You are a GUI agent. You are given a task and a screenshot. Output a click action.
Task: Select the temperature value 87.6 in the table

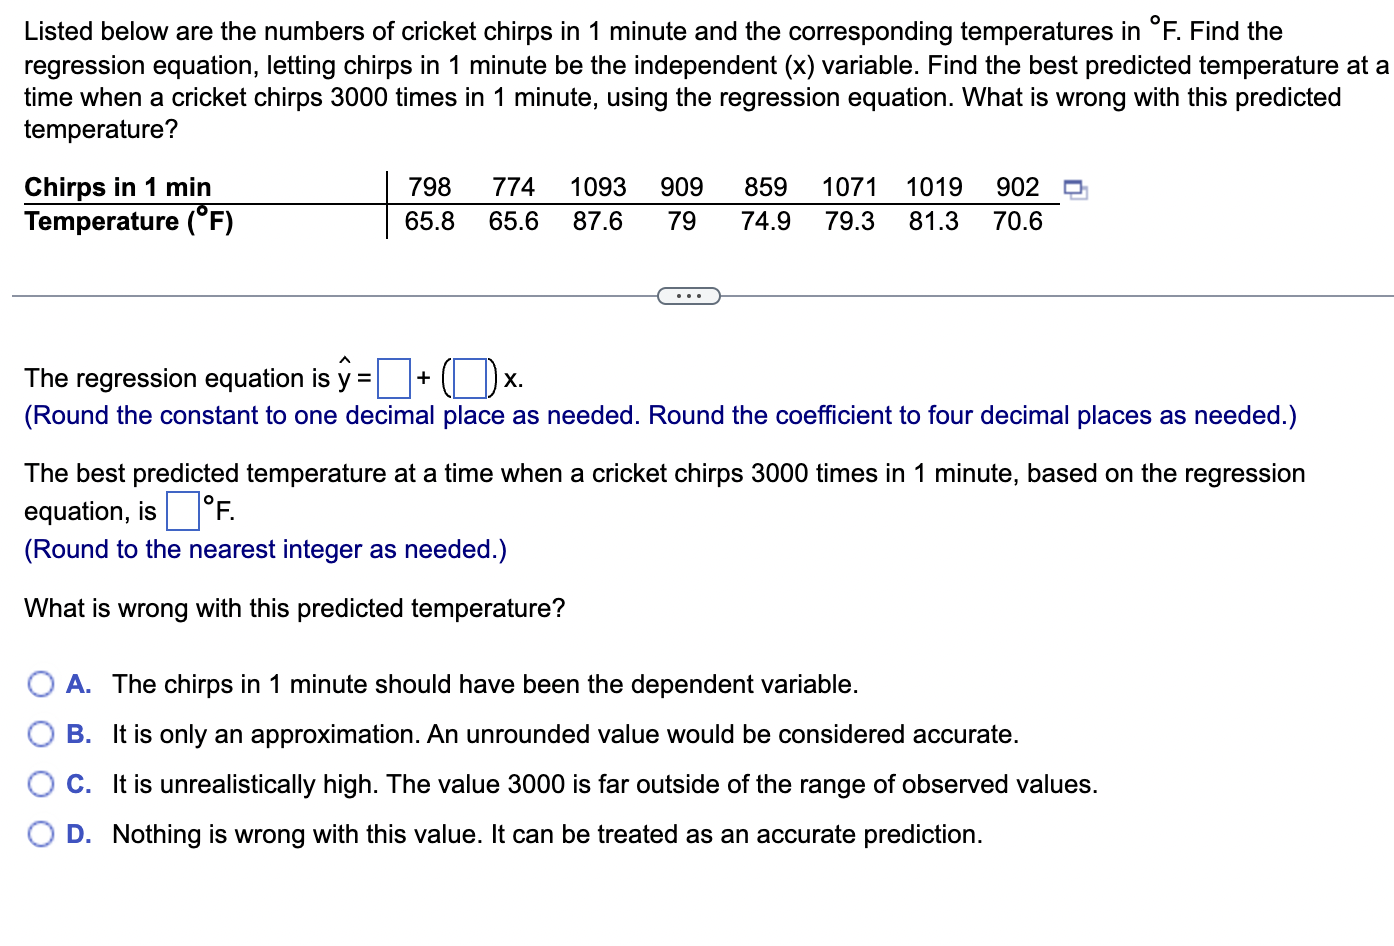coord(598,221)
